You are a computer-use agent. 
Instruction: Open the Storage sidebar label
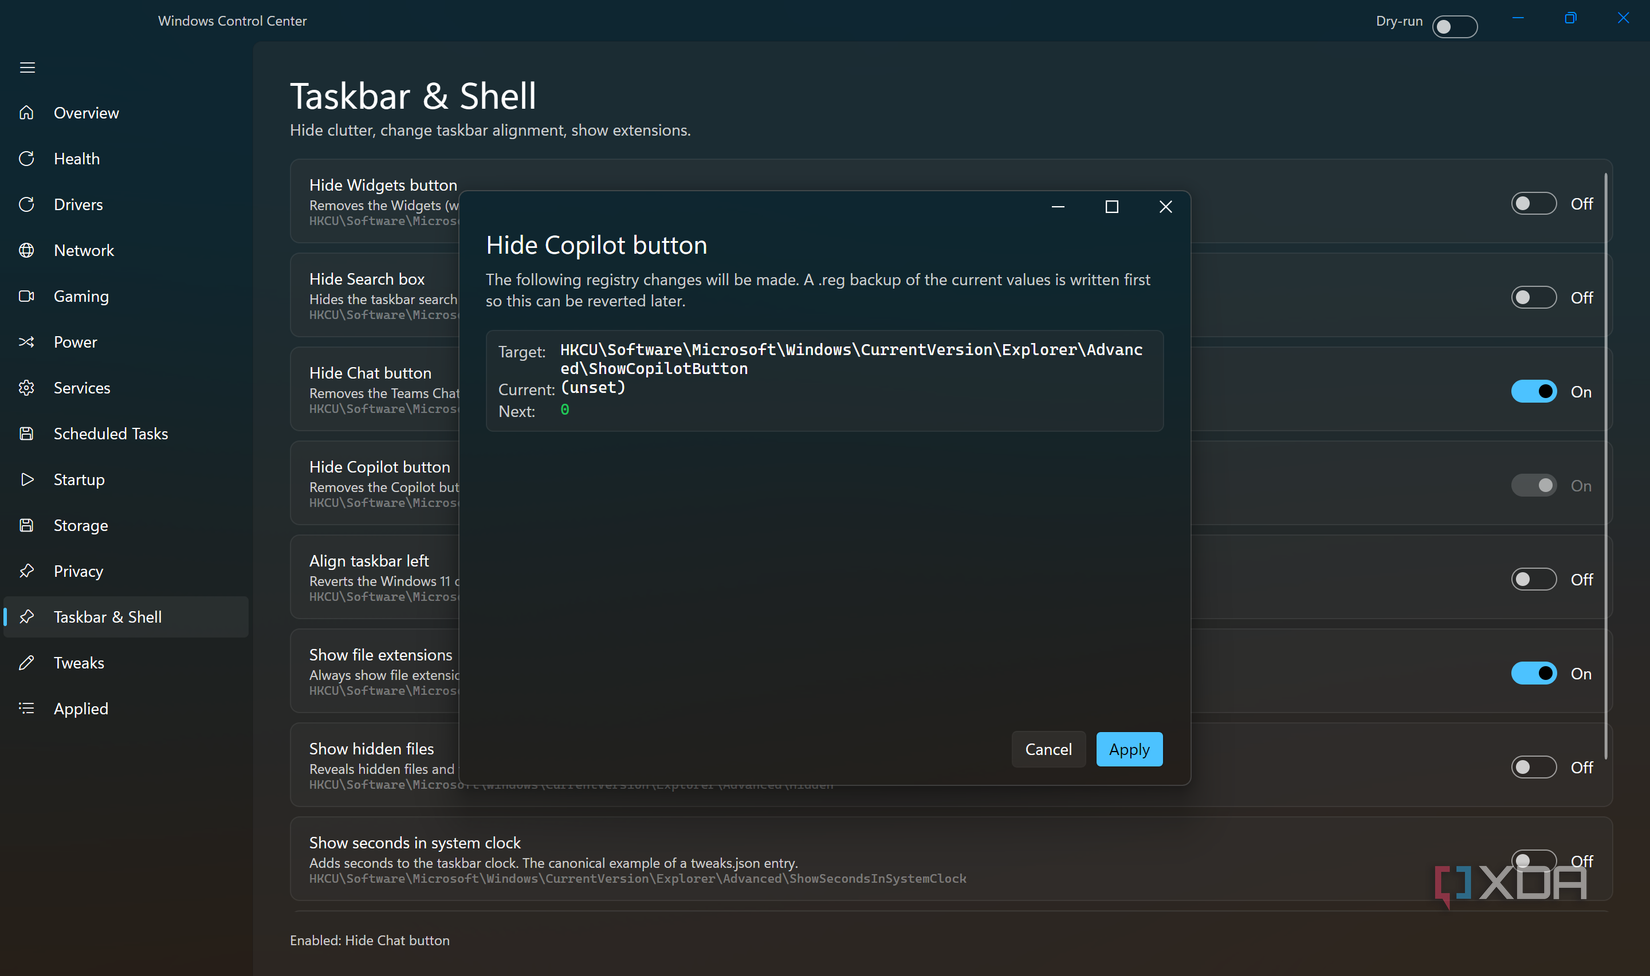coord(80,526)
